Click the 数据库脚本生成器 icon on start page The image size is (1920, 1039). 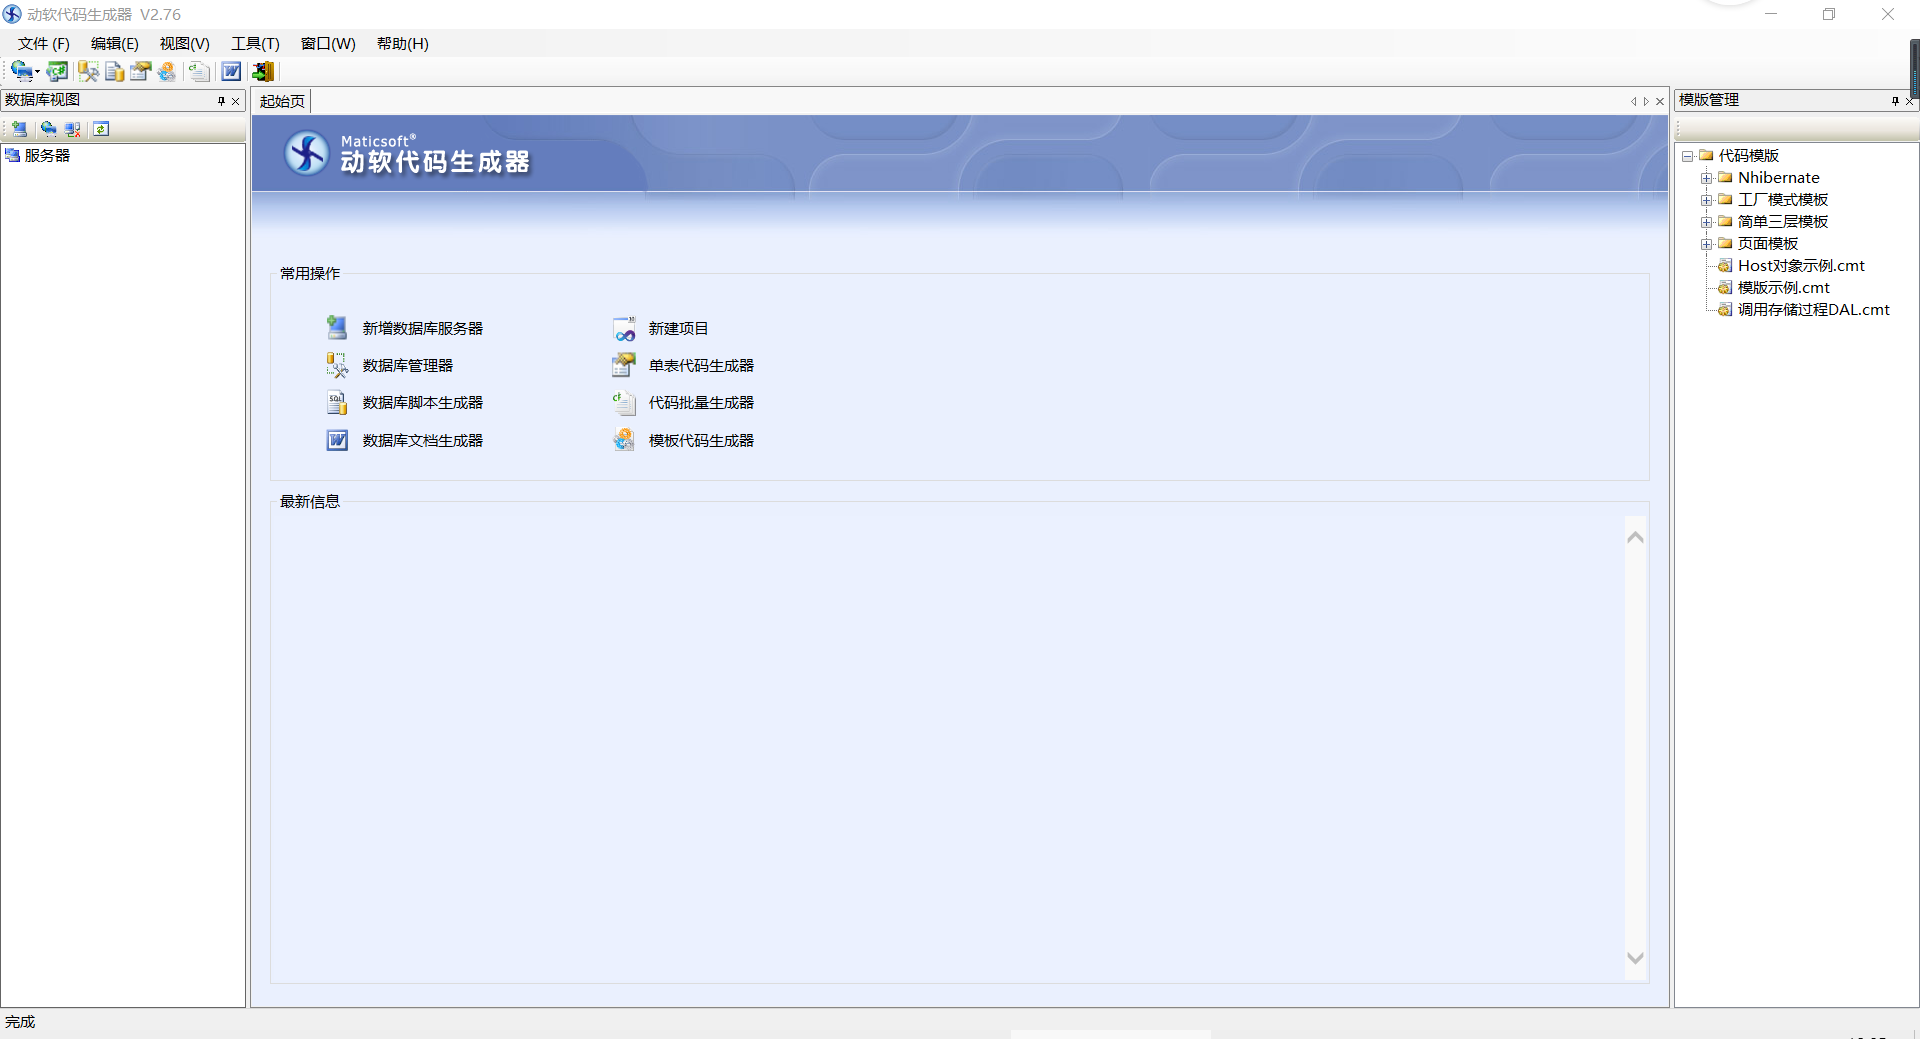click(337, 402)
